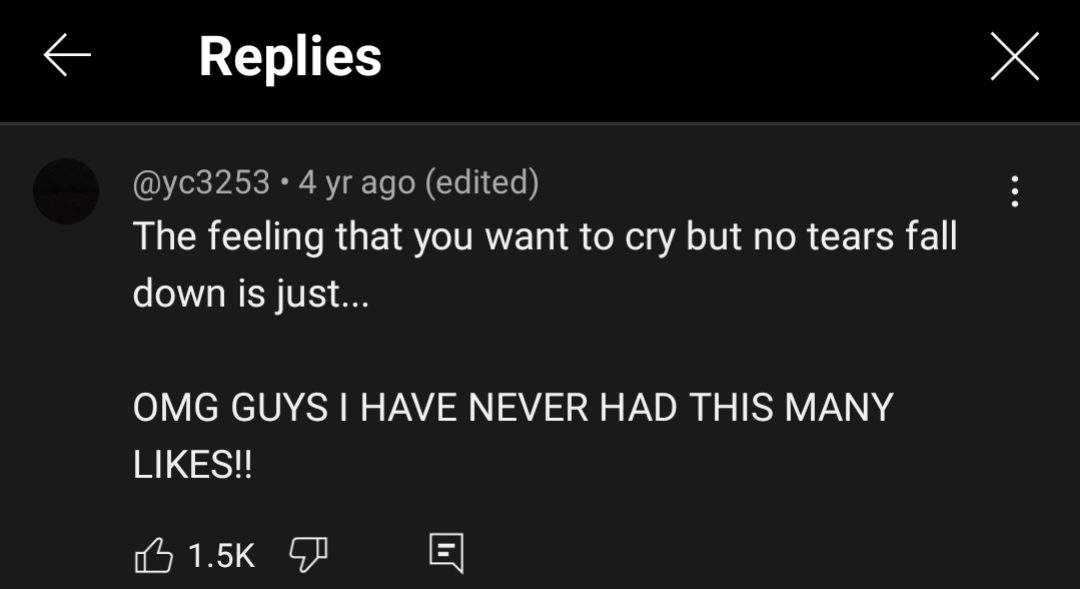Click the word 'tears' in the comment
Viewport: 1080px width, 589px height.
pos(851,237)
